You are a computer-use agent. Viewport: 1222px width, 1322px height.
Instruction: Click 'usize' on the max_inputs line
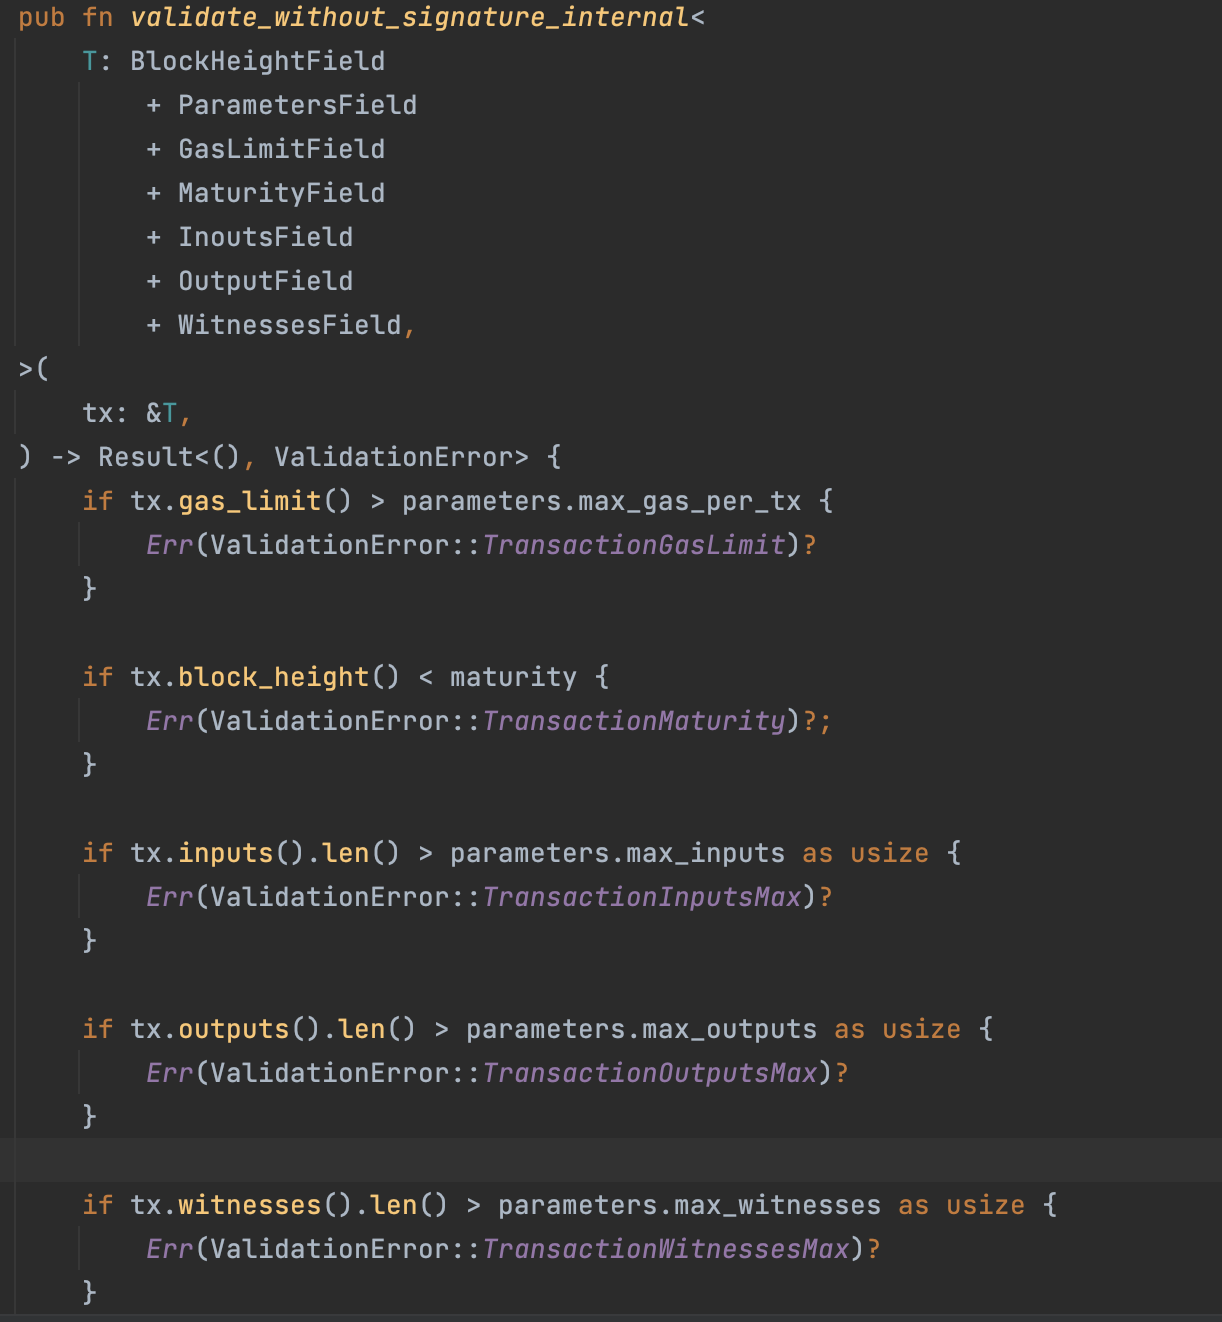890,853
